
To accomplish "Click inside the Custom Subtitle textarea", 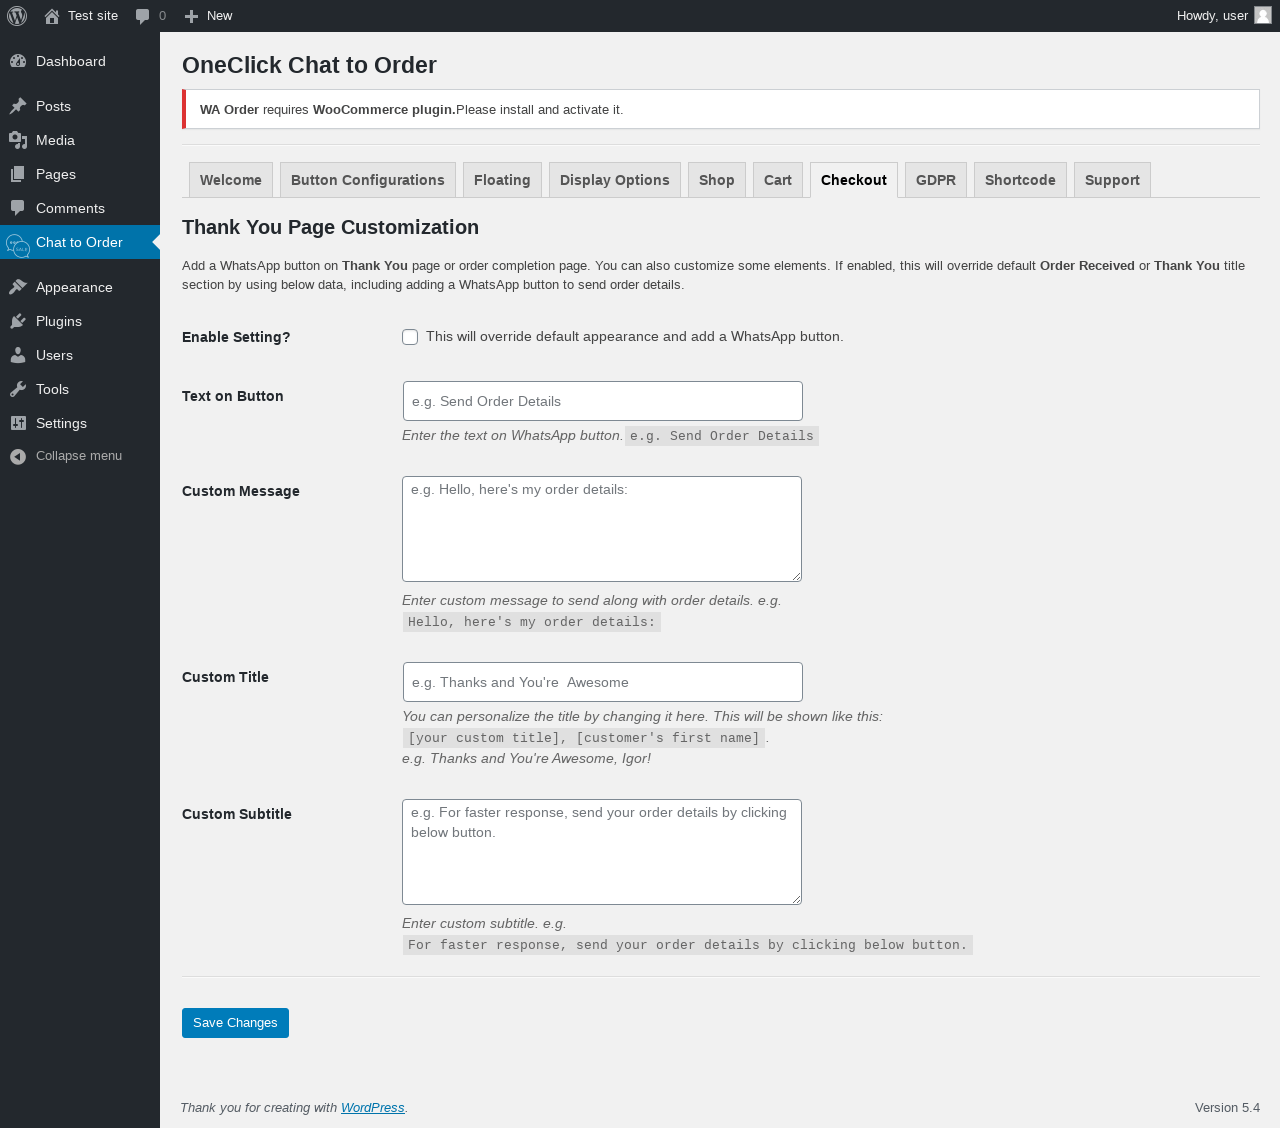I will click(x=602, y=852).
